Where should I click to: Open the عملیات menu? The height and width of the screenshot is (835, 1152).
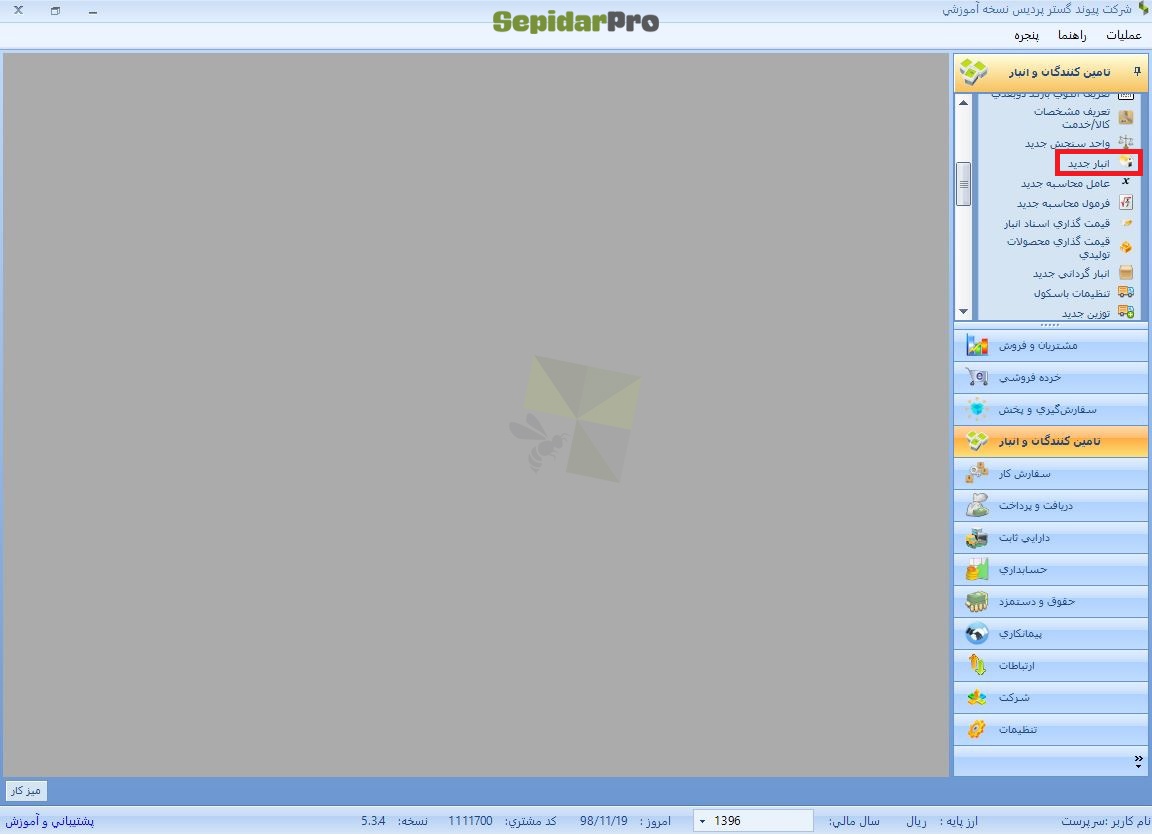[1123, 35]
